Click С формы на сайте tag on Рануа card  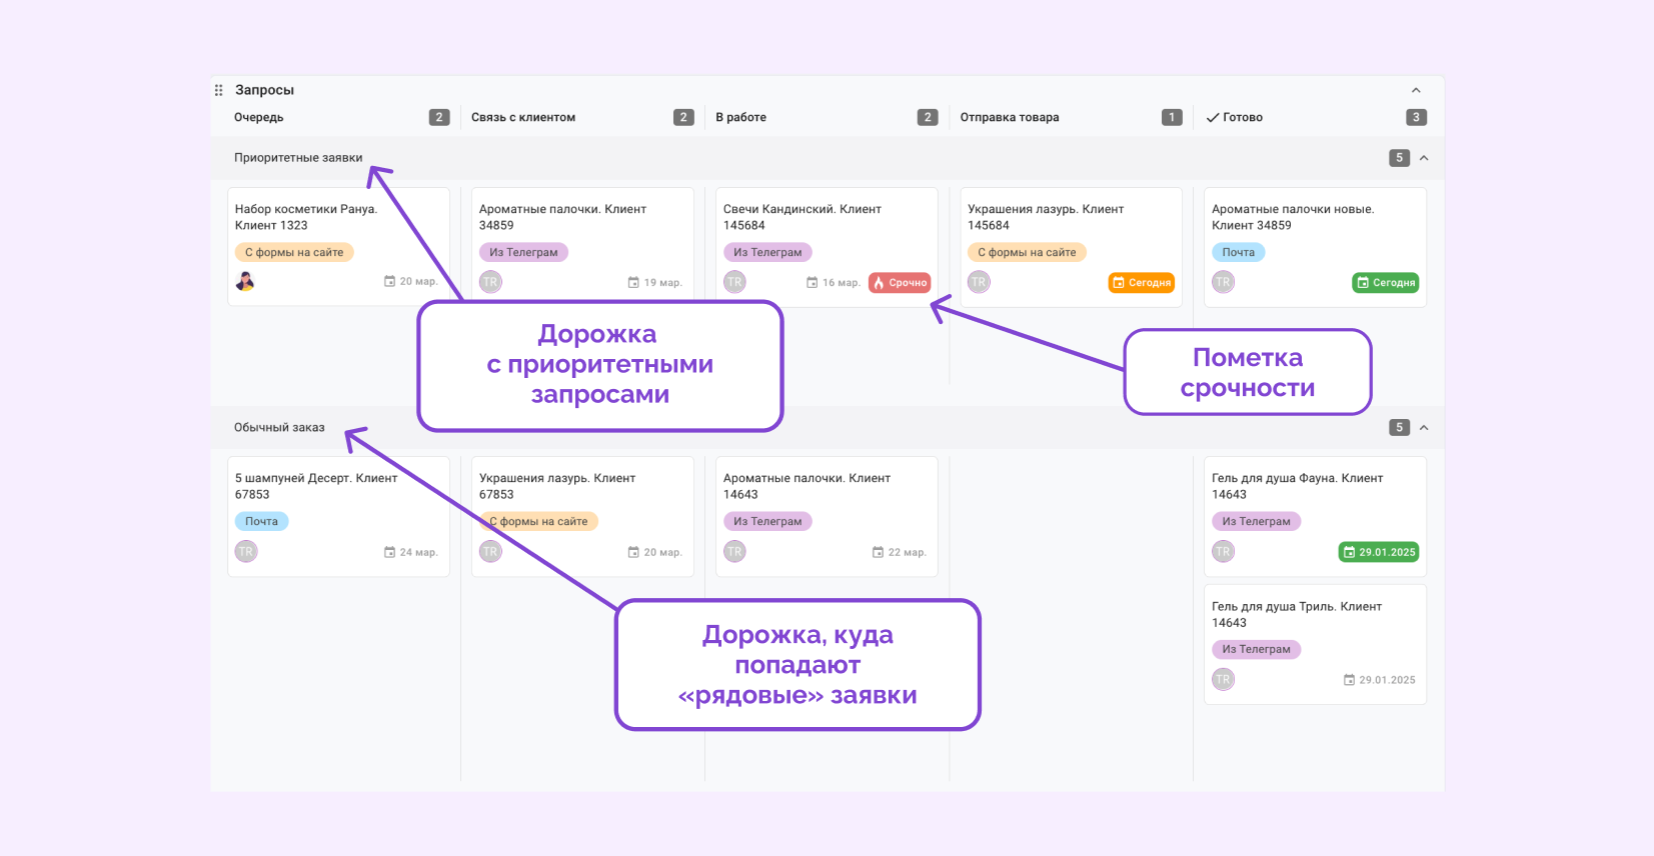tap(294, 253)
